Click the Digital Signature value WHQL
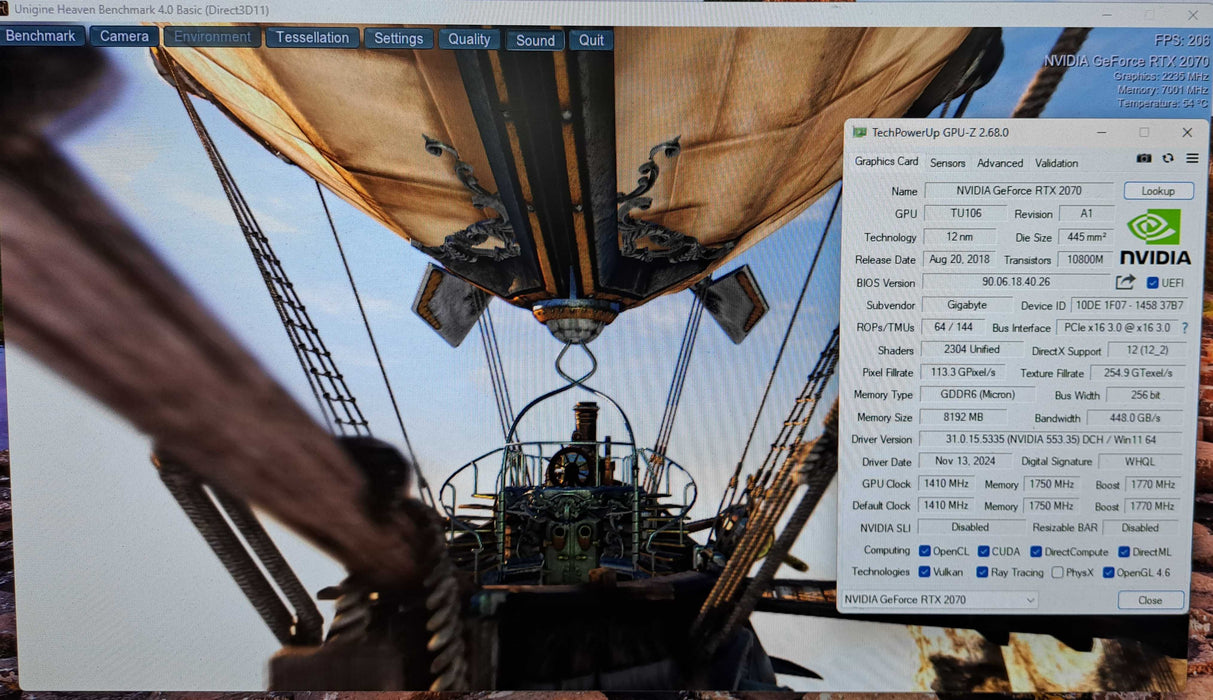This screenshot has height=700, width=1213. pos(1140,462)
